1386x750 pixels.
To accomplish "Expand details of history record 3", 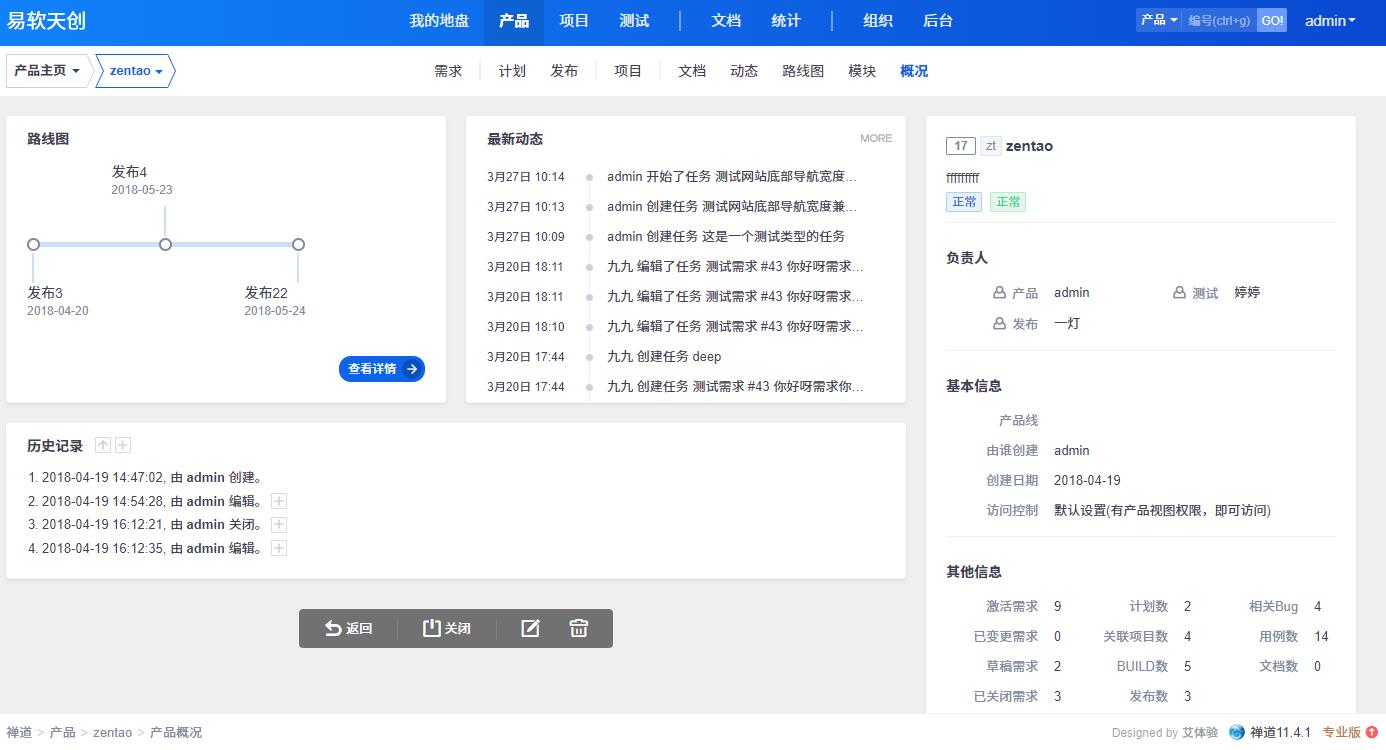I will tap(279, 525).
